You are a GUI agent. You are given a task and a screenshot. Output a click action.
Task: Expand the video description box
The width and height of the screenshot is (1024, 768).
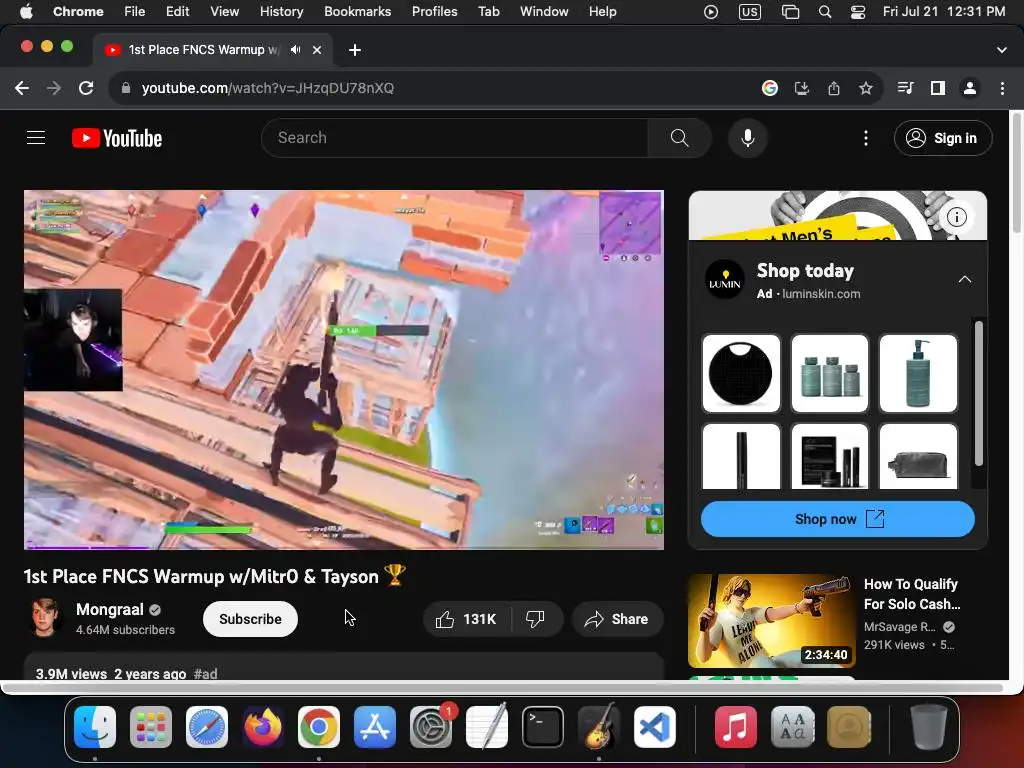tap(344, 666)
